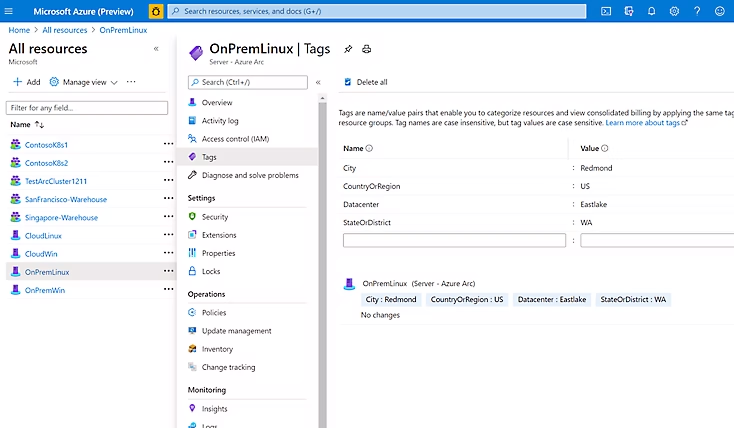Click the CountryOrRegion : US tag chip
The width and height of the screenshot is (734, 428).
coord(467,300)
